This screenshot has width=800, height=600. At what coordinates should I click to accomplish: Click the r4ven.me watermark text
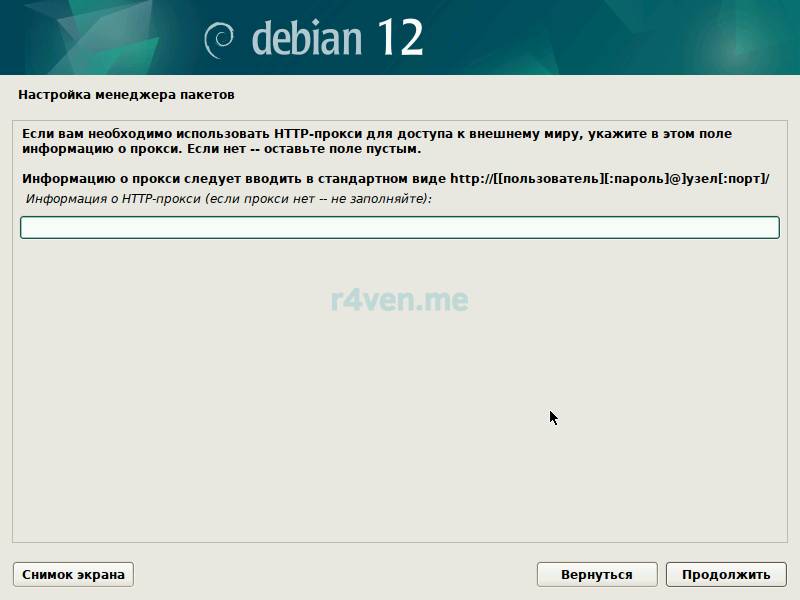[399, 299]
